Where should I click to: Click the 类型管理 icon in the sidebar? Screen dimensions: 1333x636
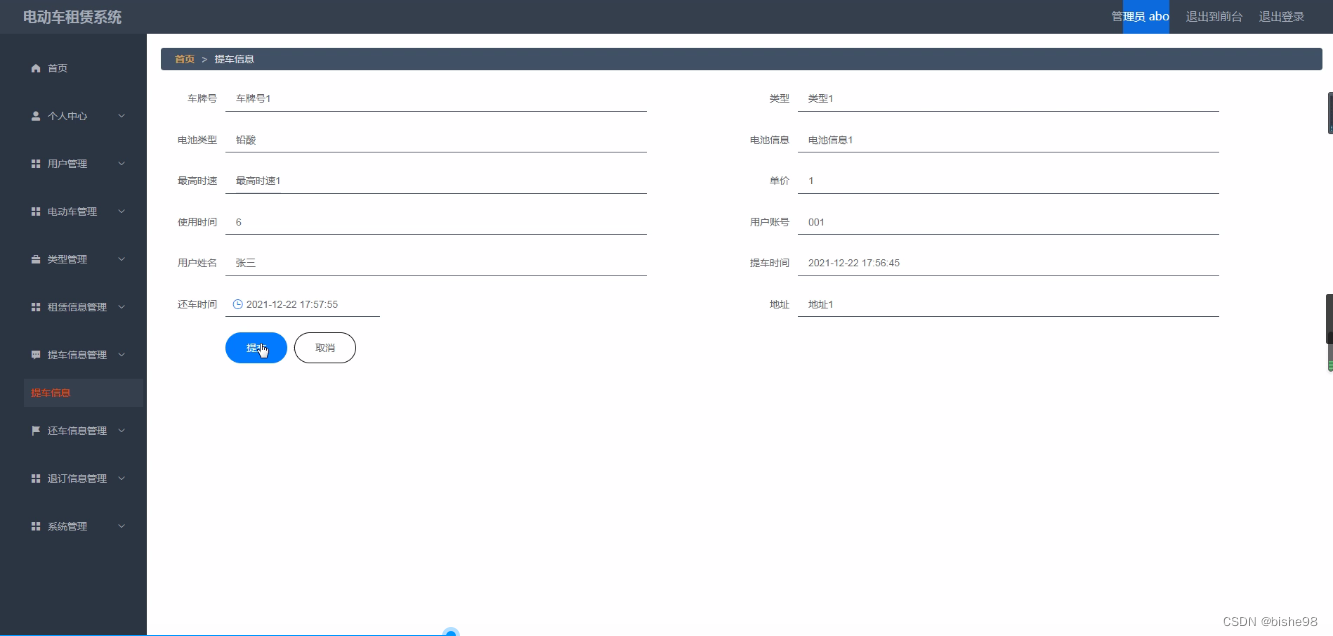(x=37, y=258)
